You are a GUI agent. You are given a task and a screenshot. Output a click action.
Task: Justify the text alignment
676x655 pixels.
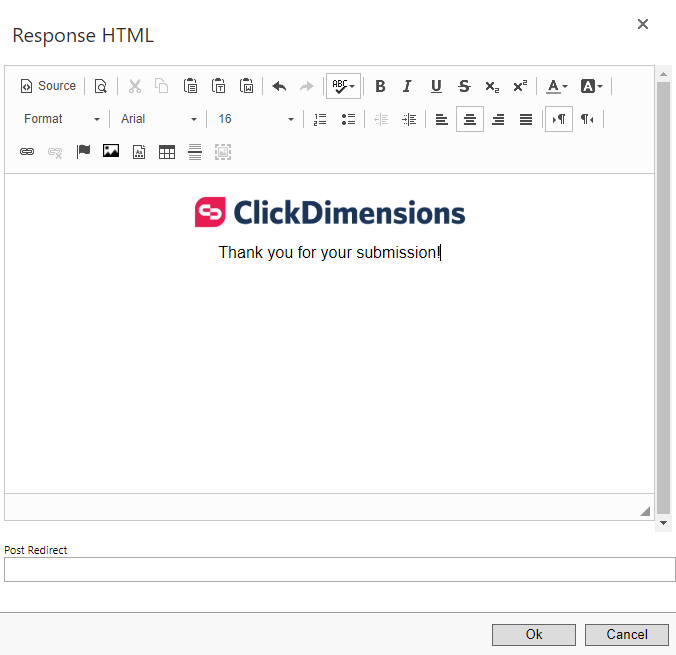[526, 119]
